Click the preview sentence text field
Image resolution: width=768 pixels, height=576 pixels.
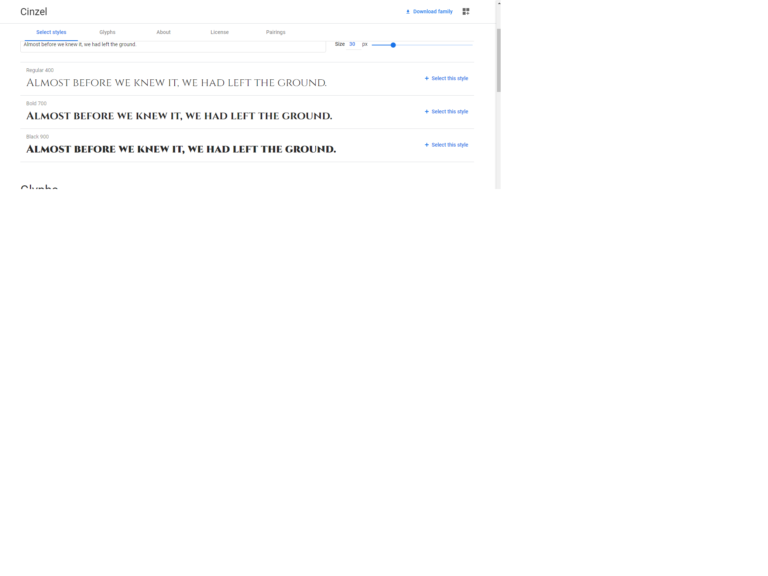[x=173, y=46]
